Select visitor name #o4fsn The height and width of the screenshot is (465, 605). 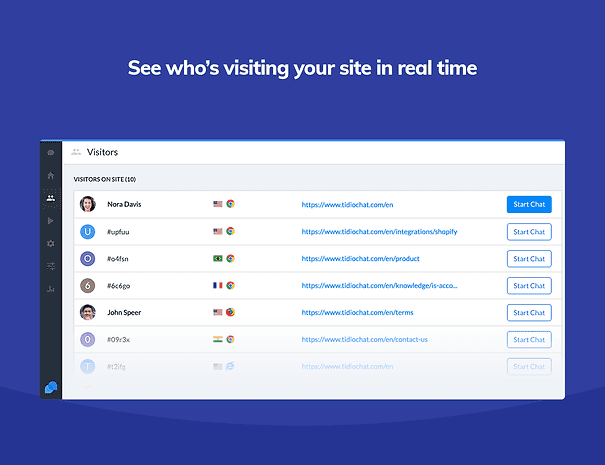[119, 258]
